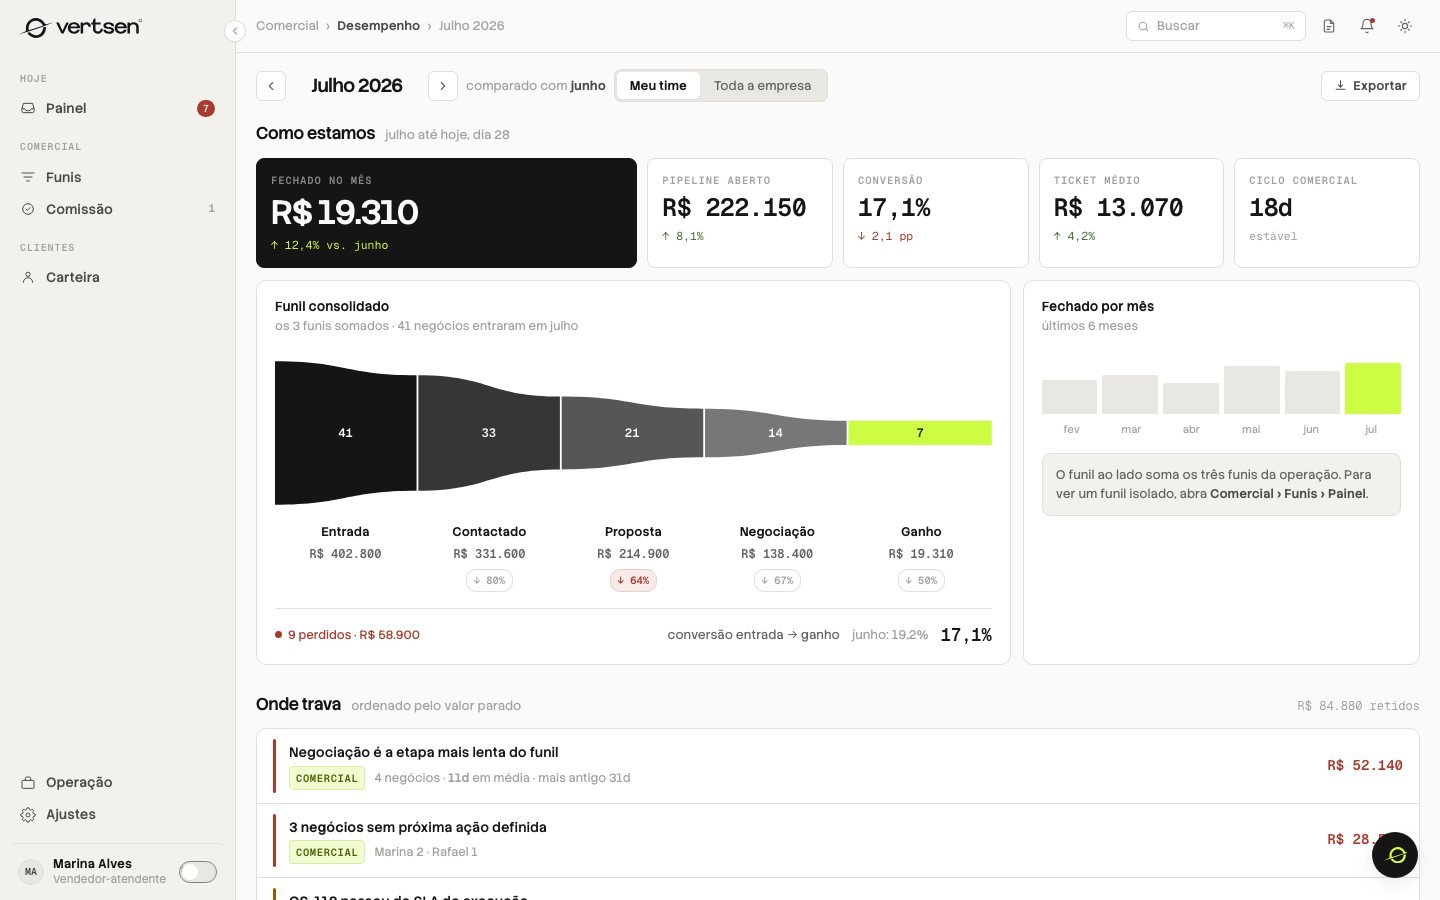This screenshot has width=1440, height=900.
Task: Click the 50% badge under Ganho
Action: tap(921, 581)
